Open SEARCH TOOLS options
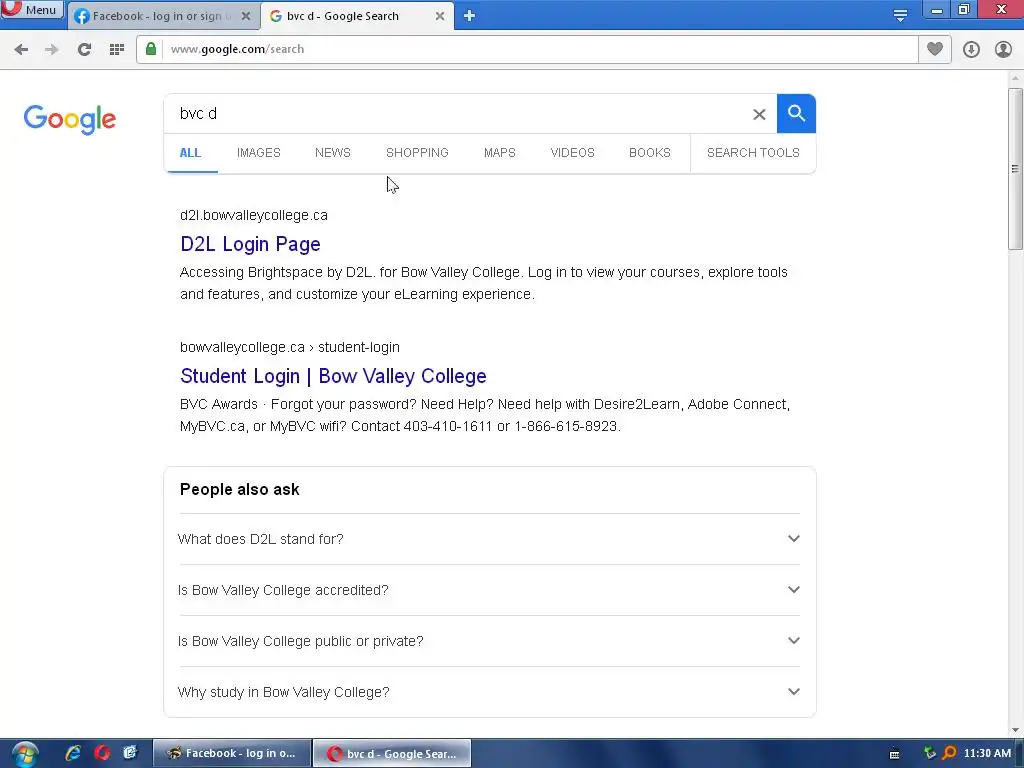 coord(753,153)
